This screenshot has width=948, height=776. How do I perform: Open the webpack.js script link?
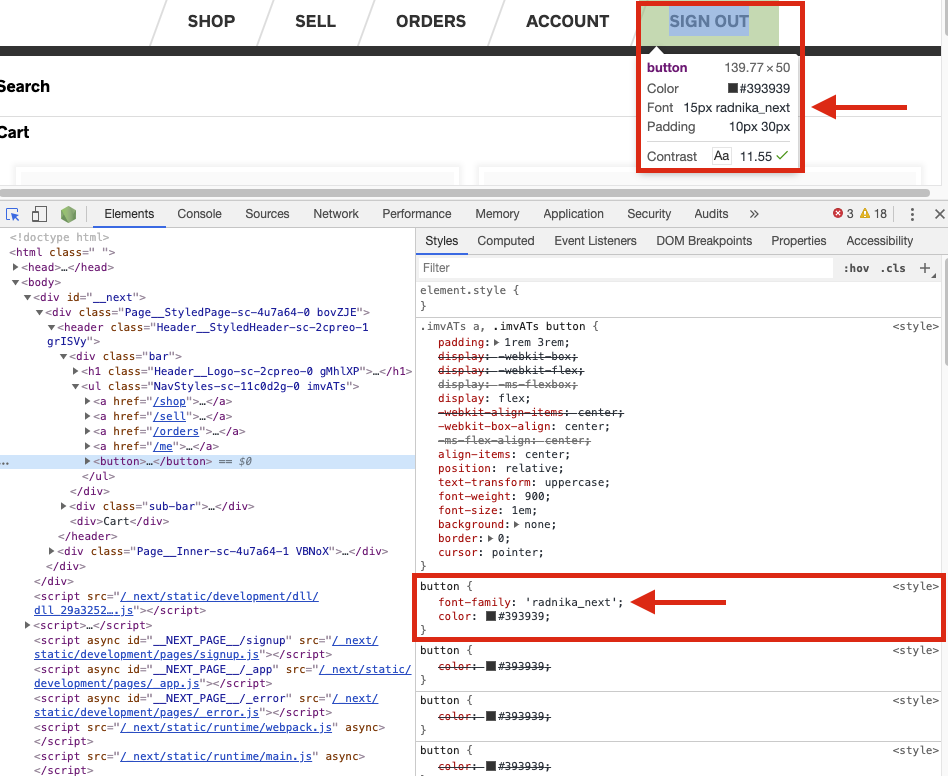pos(226,727)
